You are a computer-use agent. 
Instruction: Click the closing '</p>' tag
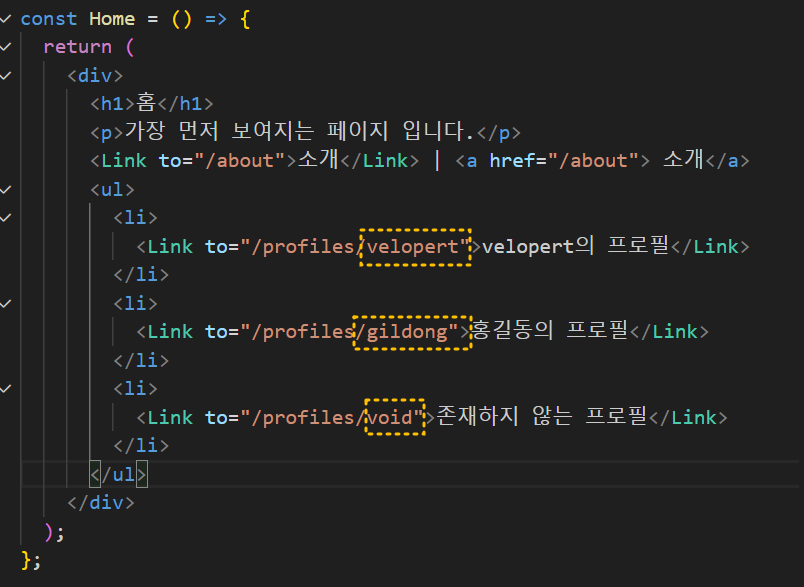498,133
